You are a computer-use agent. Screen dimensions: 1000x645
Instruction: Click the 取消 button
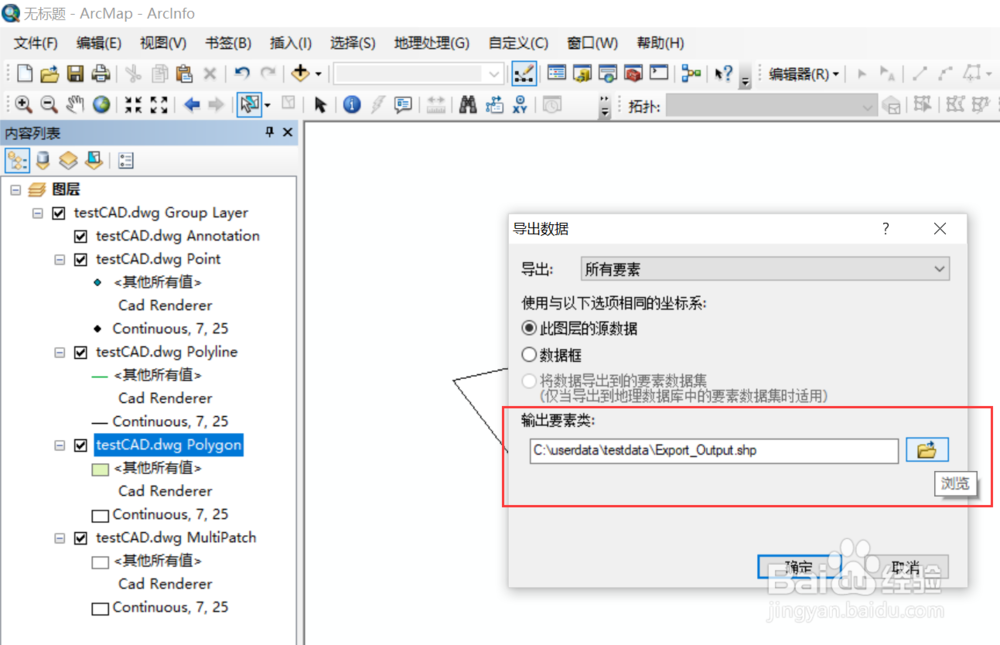906,567
